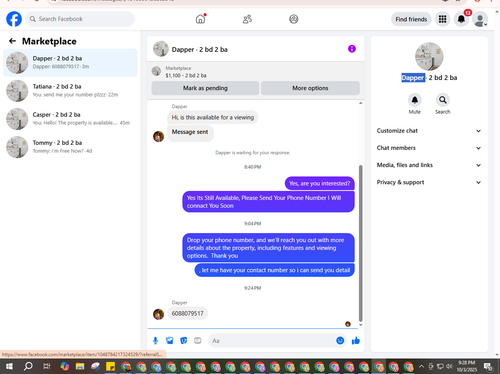
Task: Click the voice clip microphone icon
Action: pos(155,341)
